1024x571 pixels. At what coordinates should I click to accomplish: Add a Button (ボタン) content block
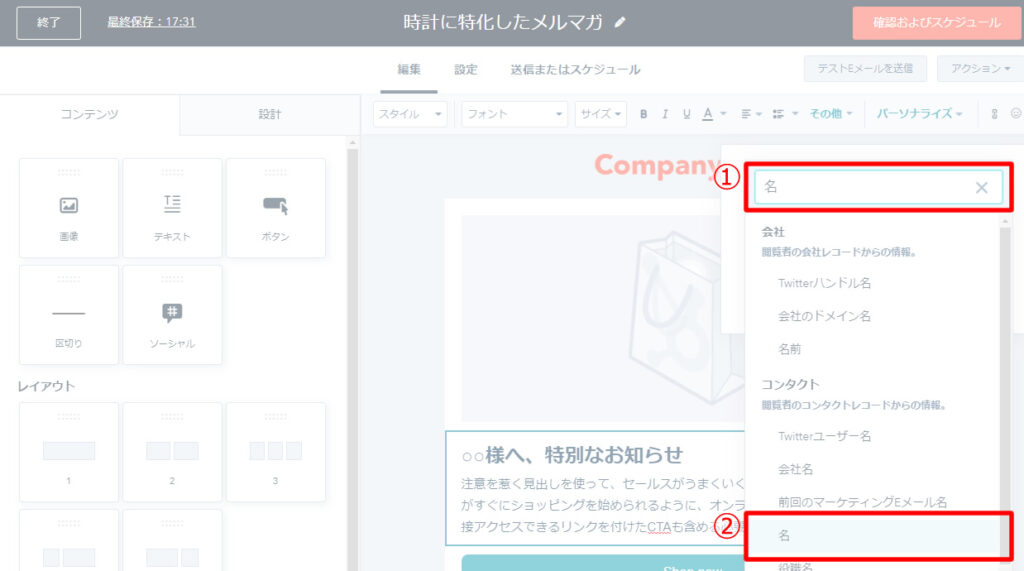pos(275,208)
